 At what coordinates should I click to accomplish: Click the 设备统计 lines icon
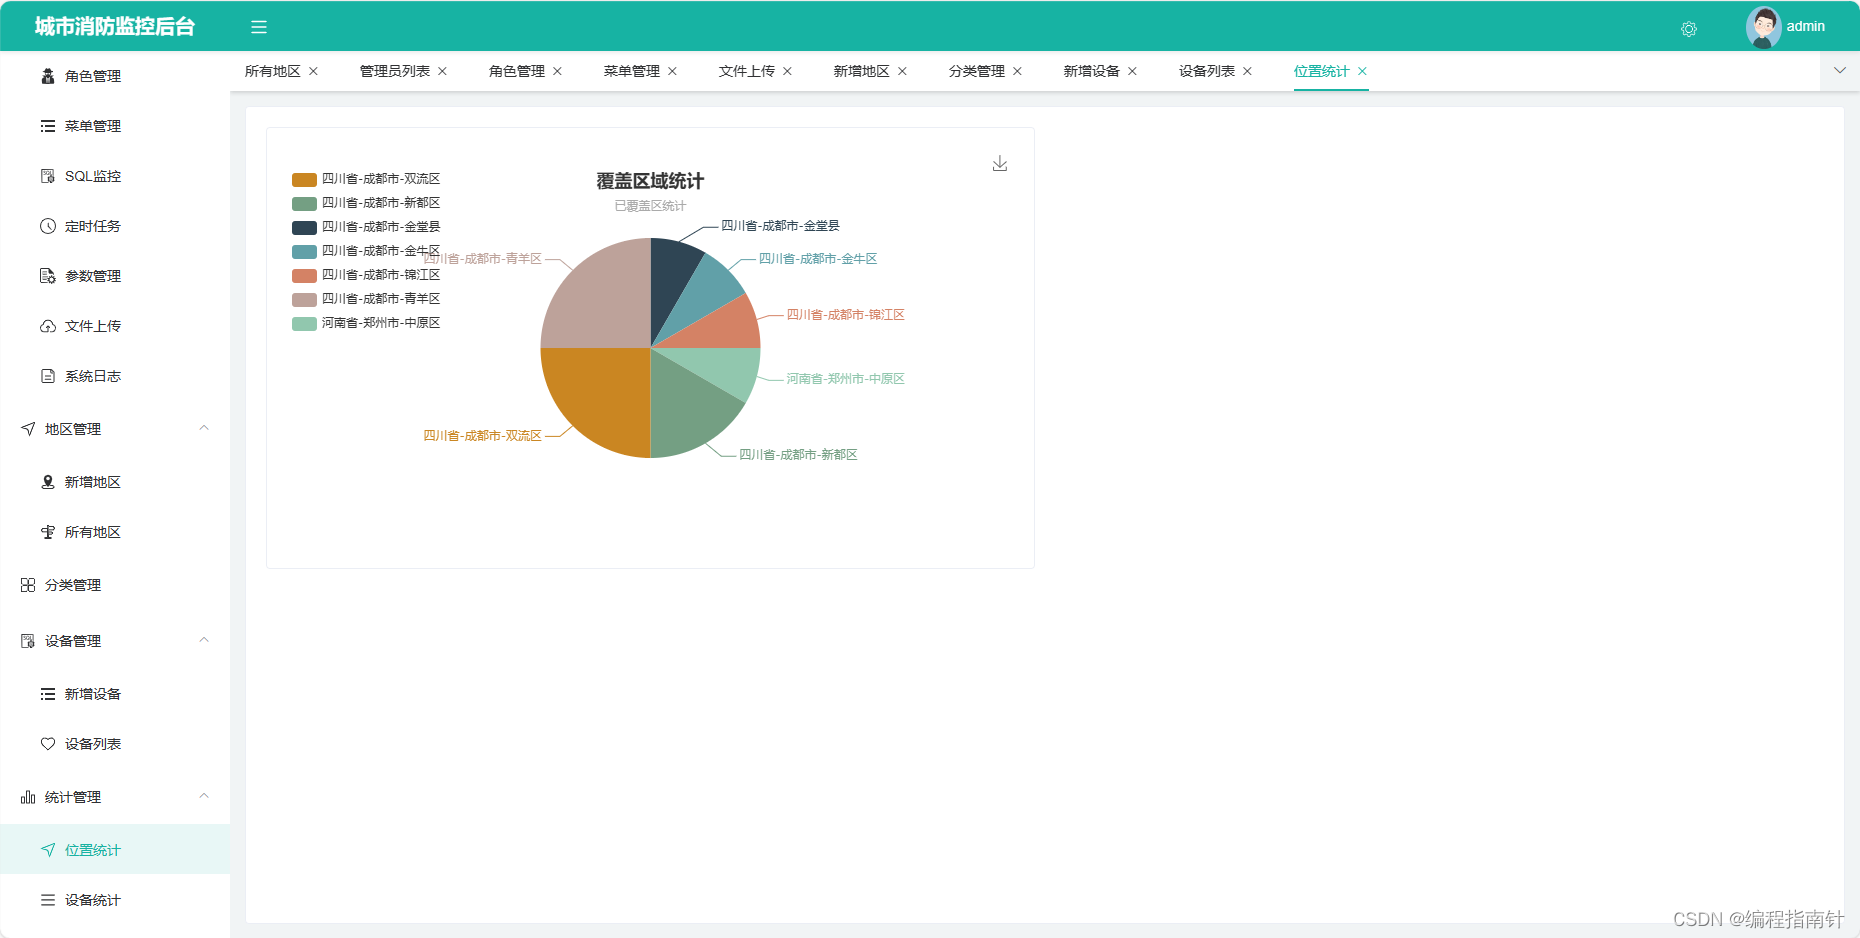[x=48, y=900]
